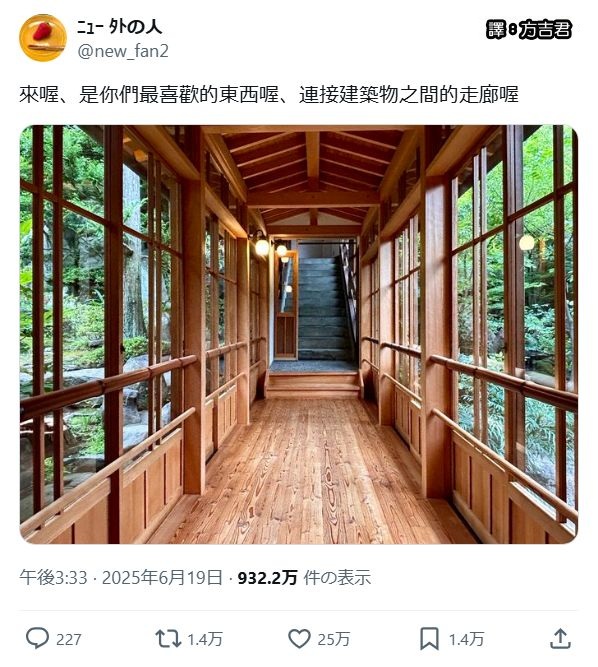Click the 25万 likes count
The width and height of the screenshot is (598, 667).
tap(333, 639)
